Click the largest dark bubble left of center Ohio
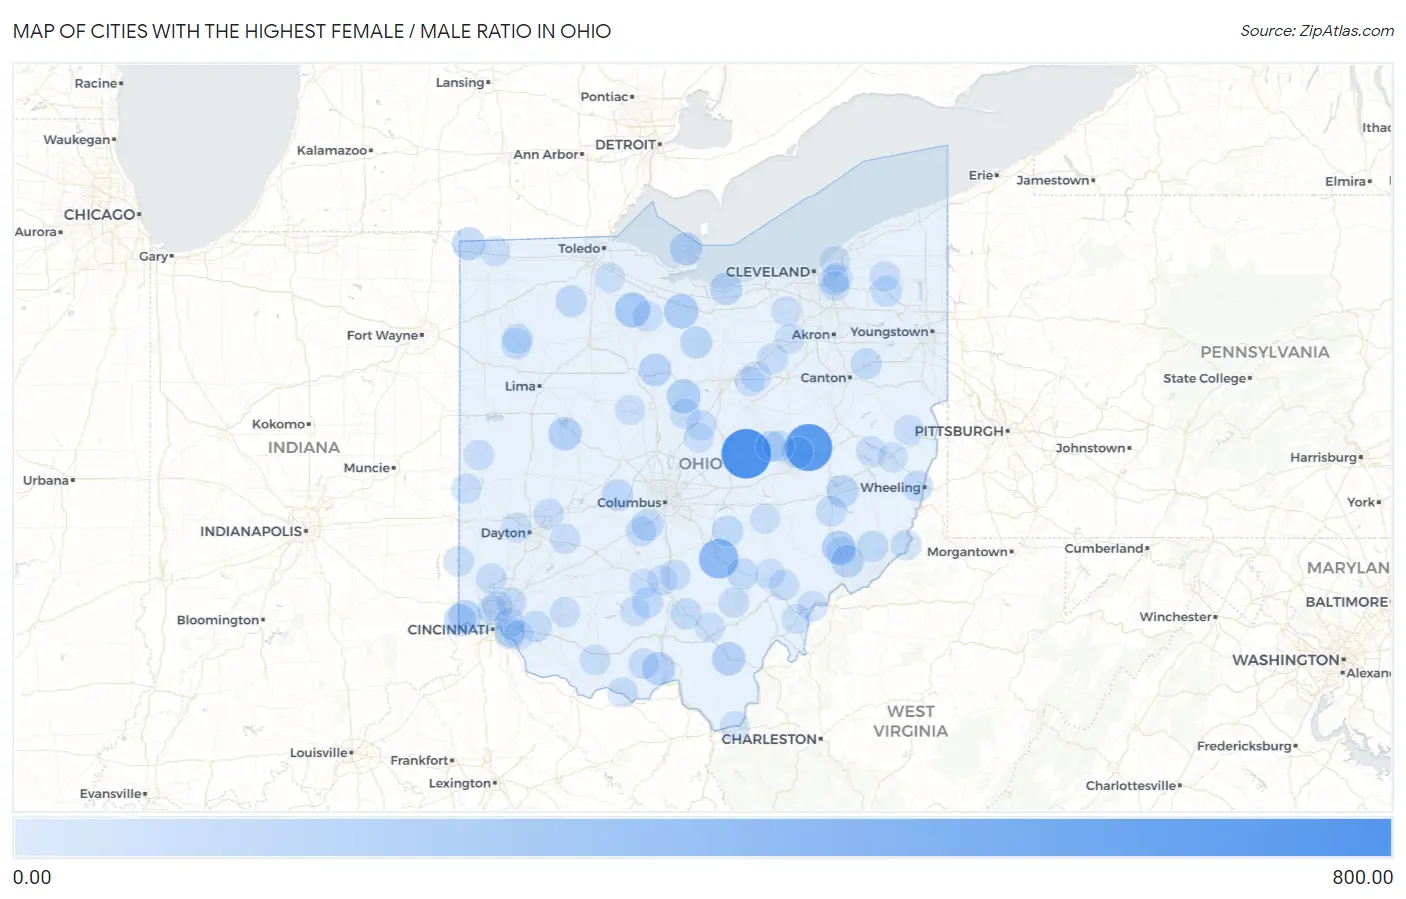This screenshot has height=899, width=1406. 745,453
